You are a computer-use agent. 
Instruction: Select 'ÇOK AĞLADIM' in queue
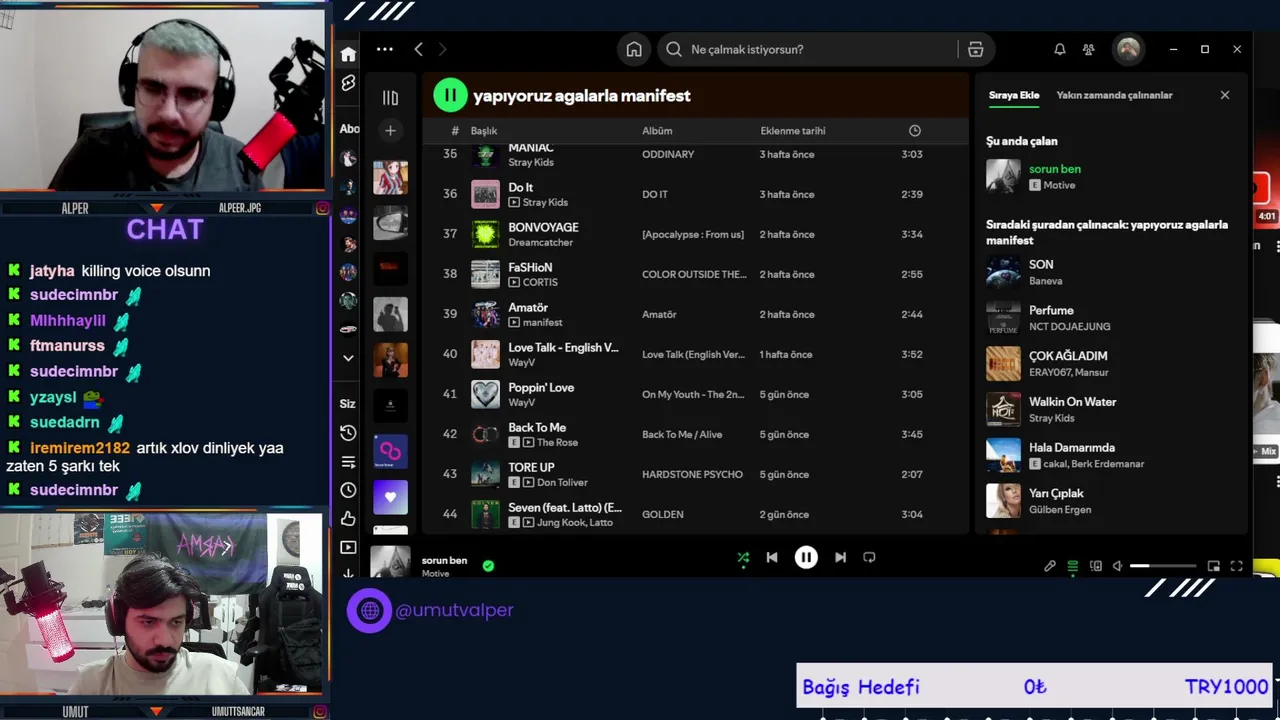[1110, 364]
